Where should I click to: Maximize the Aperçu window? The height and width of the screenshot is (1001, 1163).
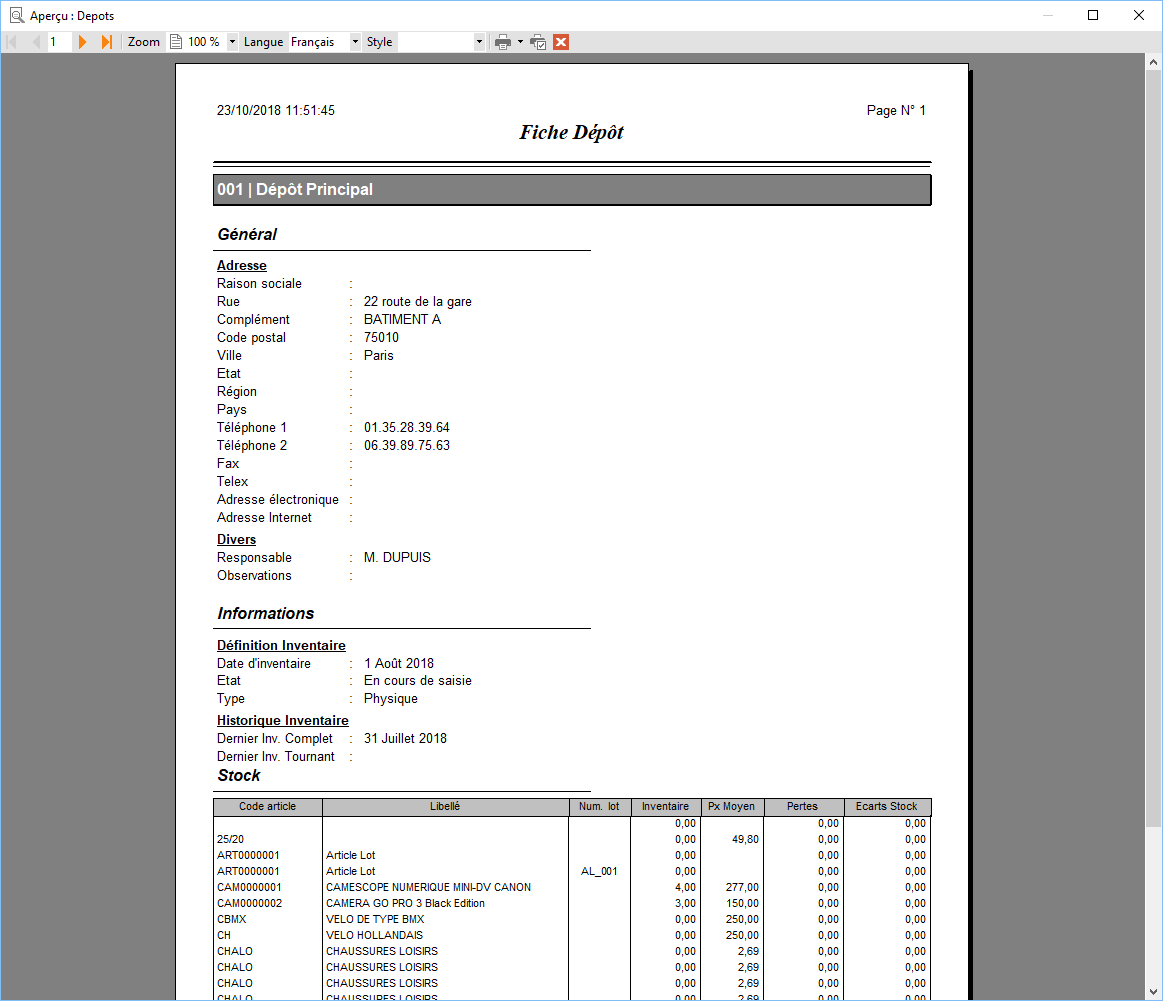pyautogui.click(x=1093, y=16)
